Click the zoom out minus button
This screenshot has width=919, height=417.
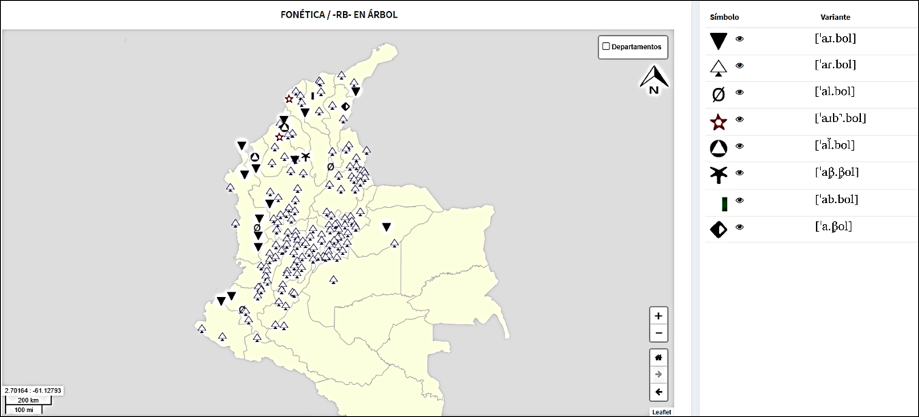[x=658, y=333]
